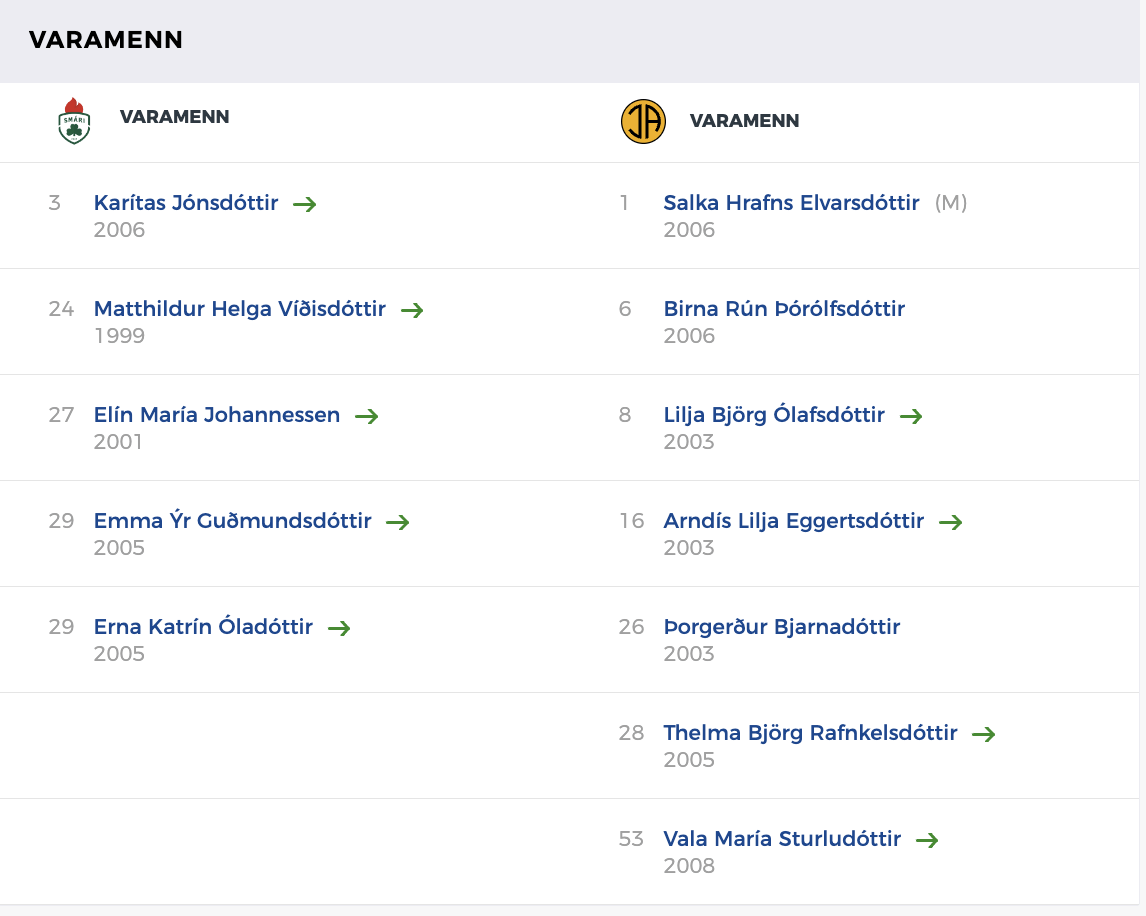Click the Smári club crest logo
1146x916 pixels.
[x=74, y=121]
